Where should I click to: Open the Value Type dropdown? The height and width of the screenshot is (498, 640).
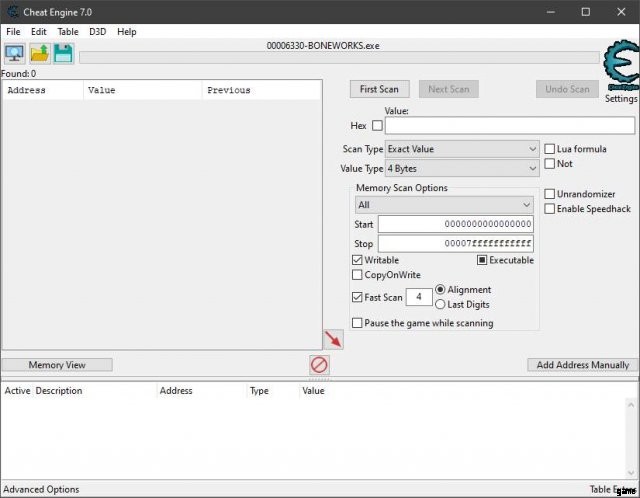tap(461, 169)
